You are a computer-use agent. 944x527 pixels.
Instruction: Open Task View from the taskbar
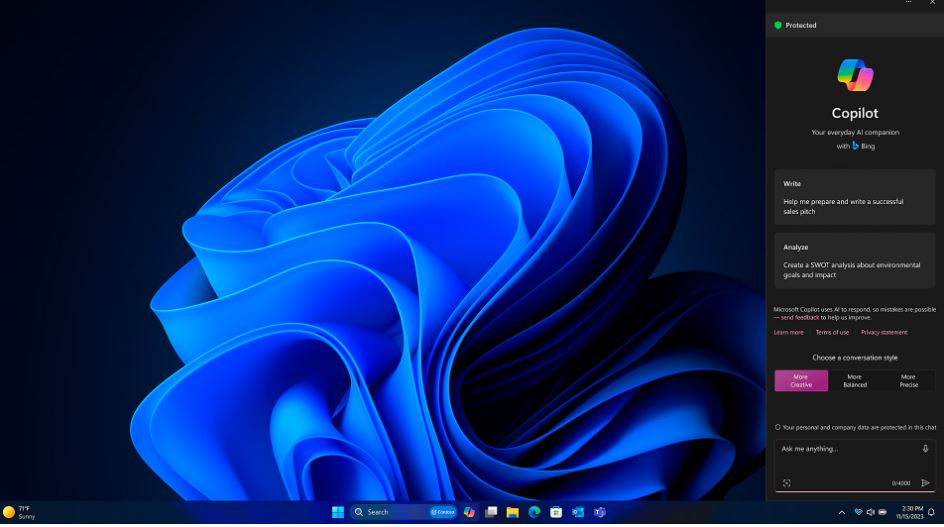tap(491, 512)
